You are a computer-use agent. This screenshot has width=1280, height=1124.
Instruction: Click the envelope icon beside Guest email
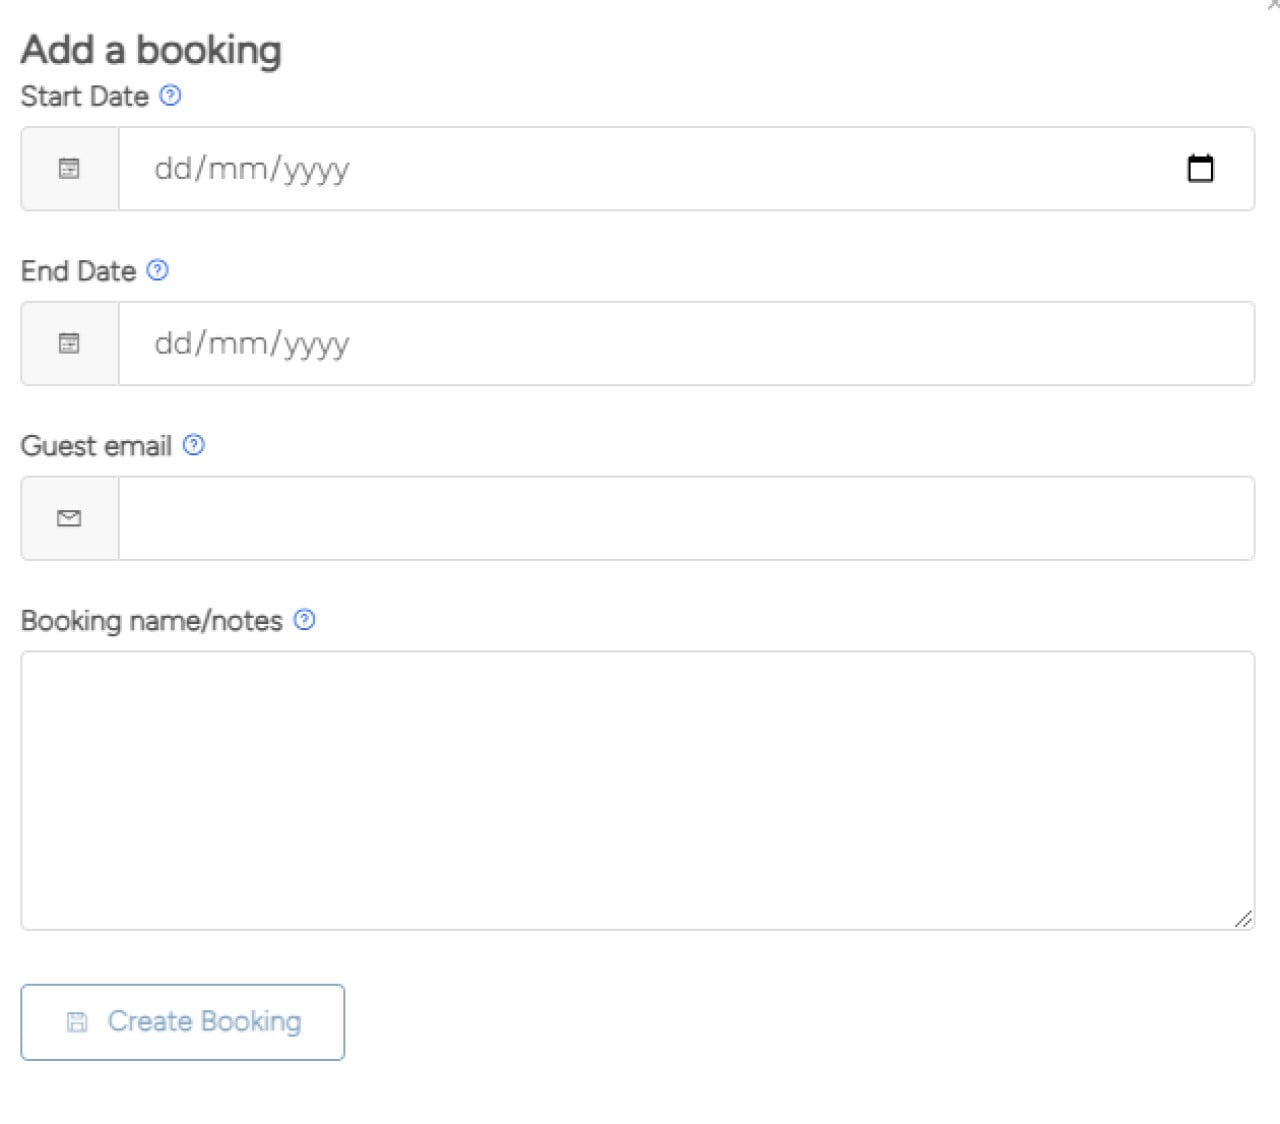[x=69, y=518]
